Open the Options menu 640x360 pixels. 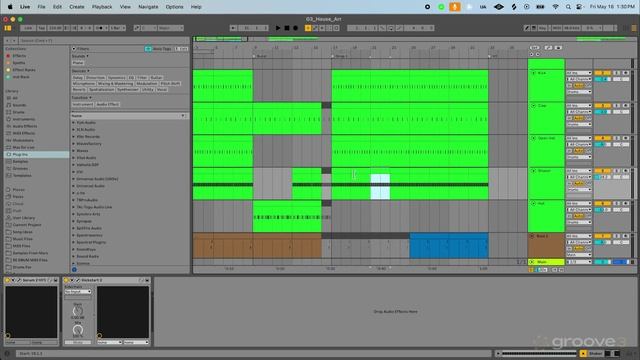[x=174, y=7]
